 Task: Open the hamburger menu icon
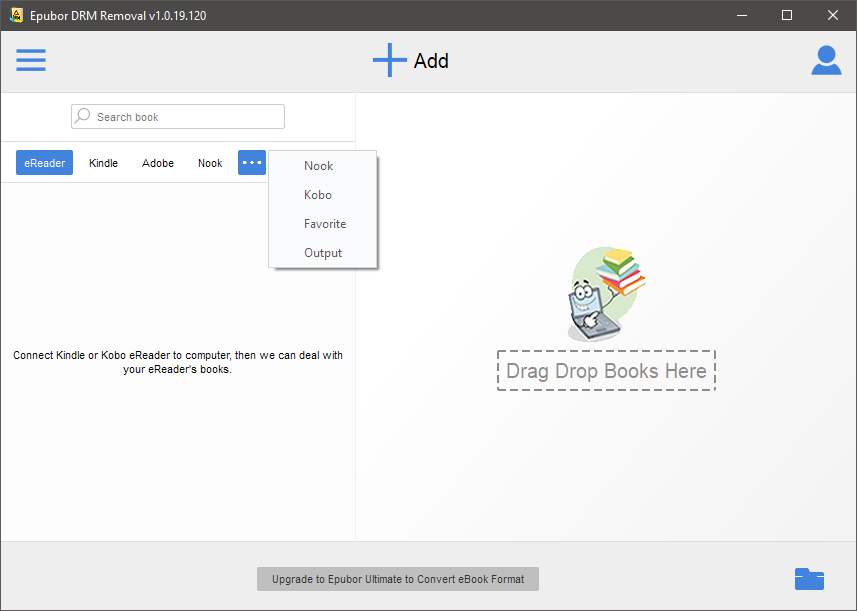31,60
